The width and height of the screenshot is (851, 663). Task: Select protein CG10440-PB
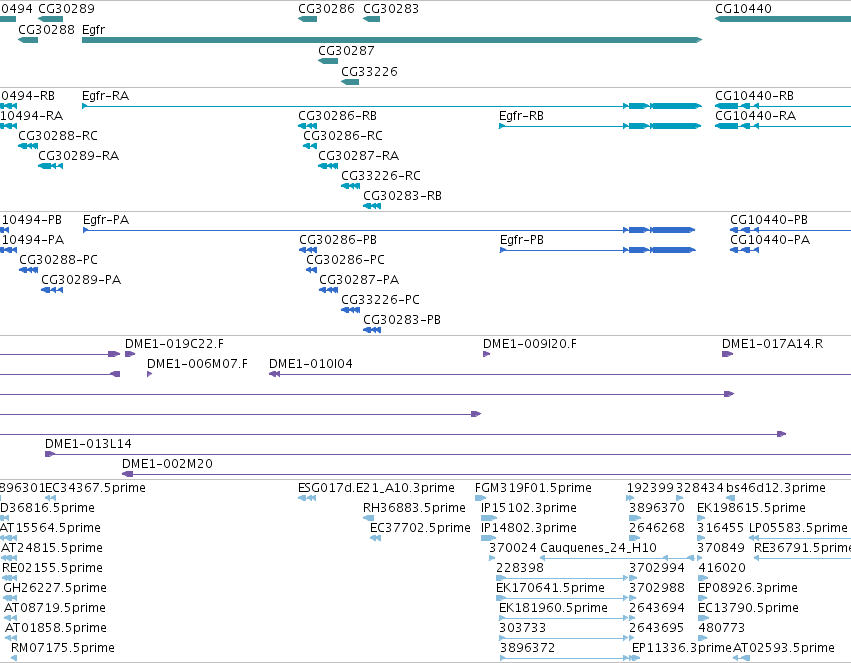click(x=769, y=220)
